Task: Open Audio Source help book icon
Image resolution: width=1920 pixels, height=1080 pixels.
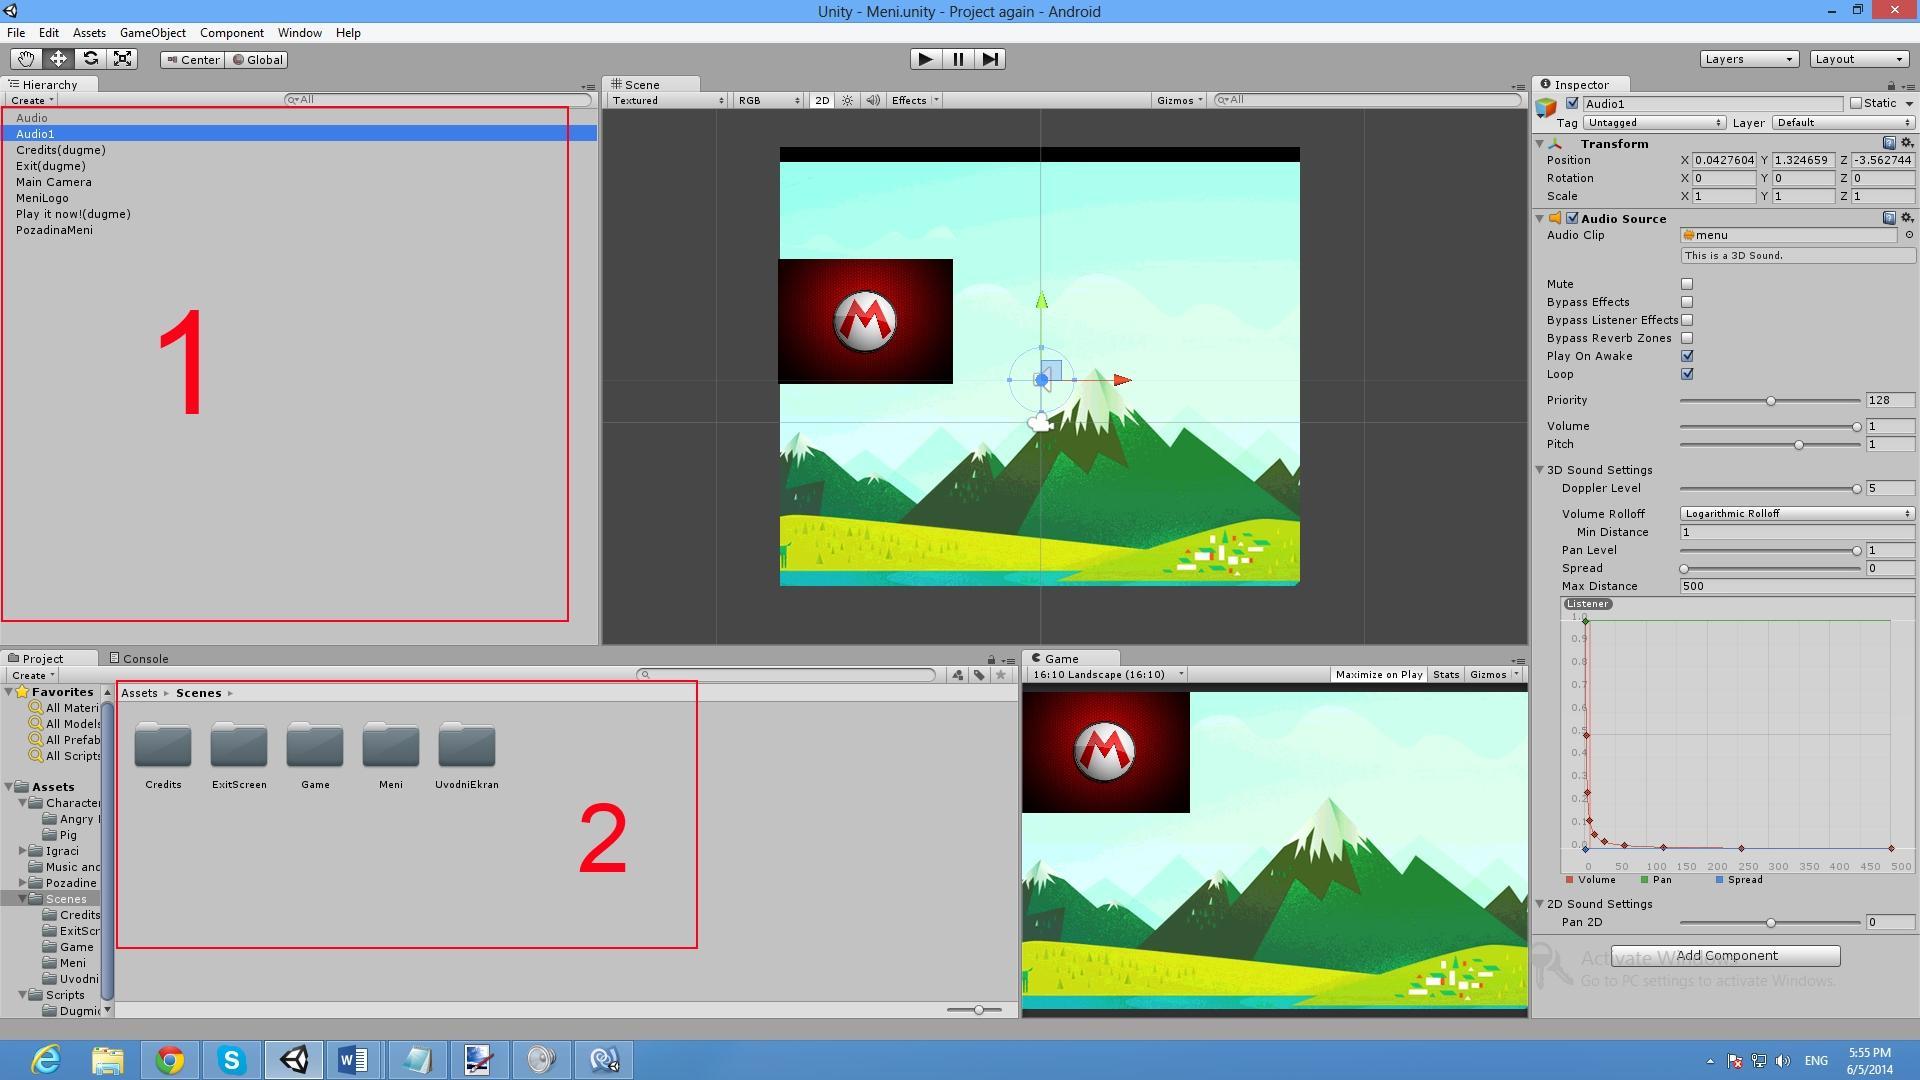Action: point(1889,218)
